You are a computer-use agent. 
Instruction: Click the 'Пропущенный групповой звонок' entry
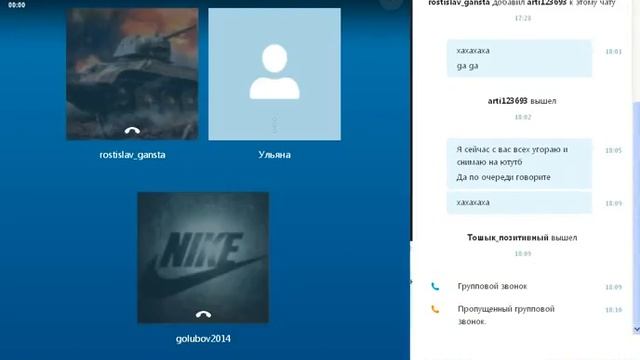[506, 315]
